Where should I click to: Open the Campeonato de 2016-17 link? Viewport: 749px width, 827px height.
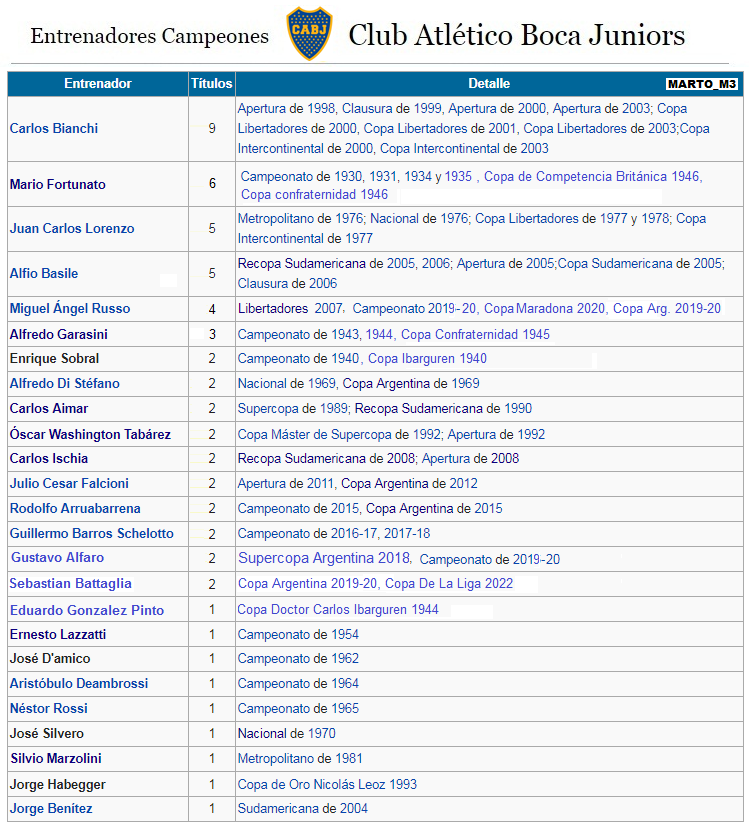click(307, 534)
